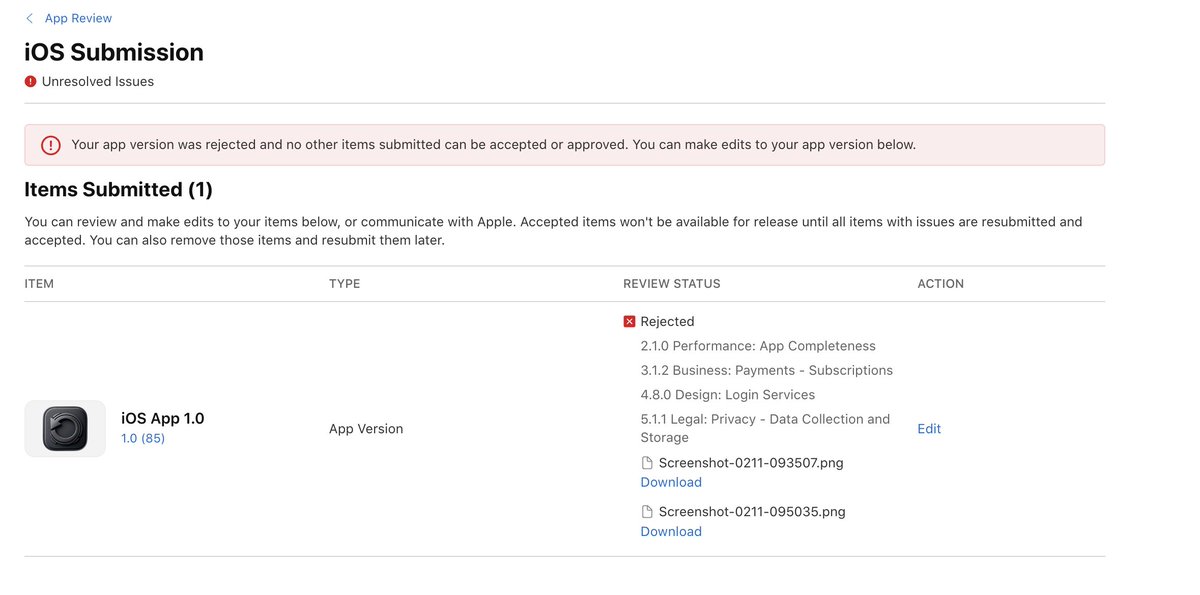Image resolution: width=1200 pixels, height=595 pixels.
Task: Select '4.8.0 Design: Login Services' text
Action: 728,395
